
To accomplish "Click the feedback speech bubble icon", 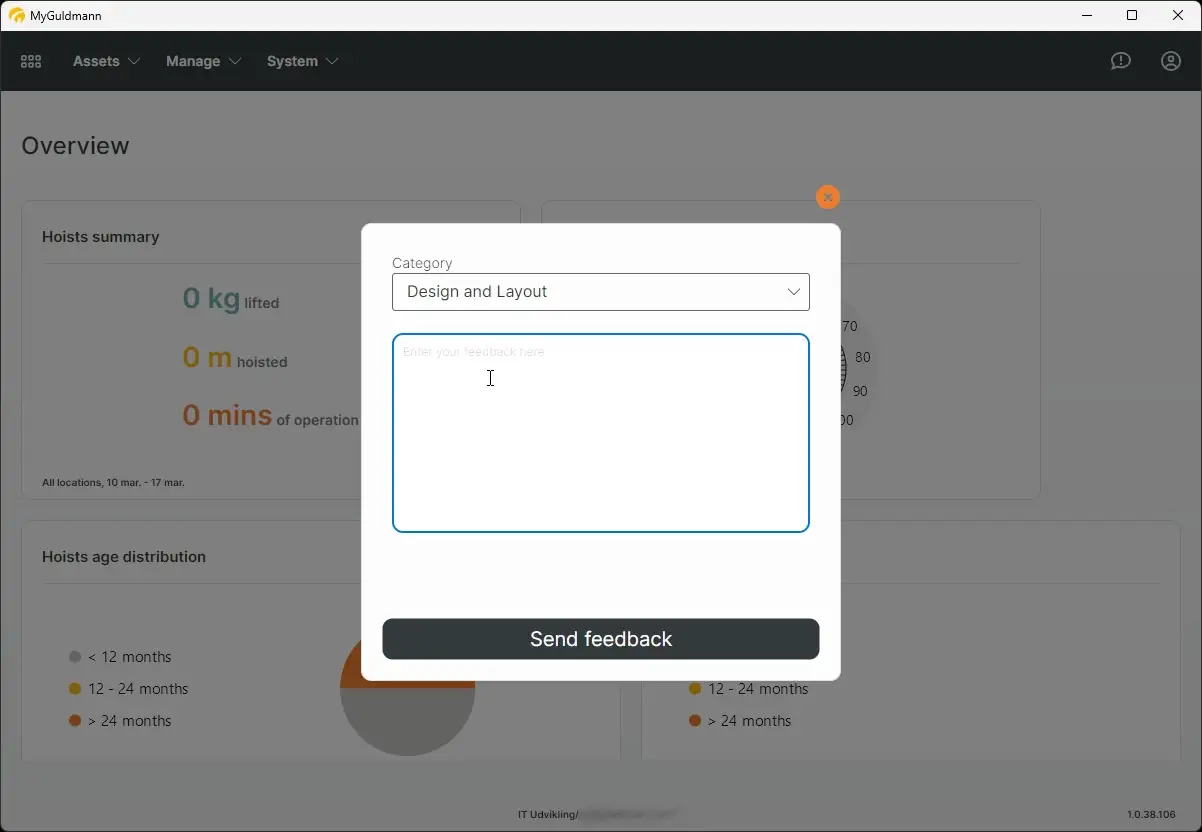I will 1120,61.
